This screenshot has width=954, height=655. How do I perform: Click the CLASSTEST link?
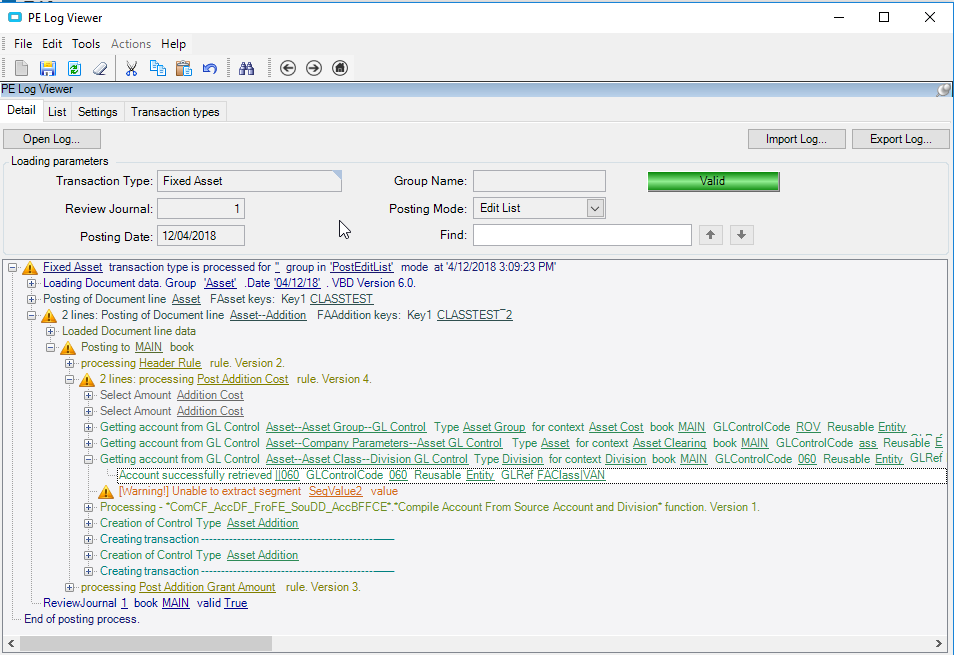(x=341, y=299)
